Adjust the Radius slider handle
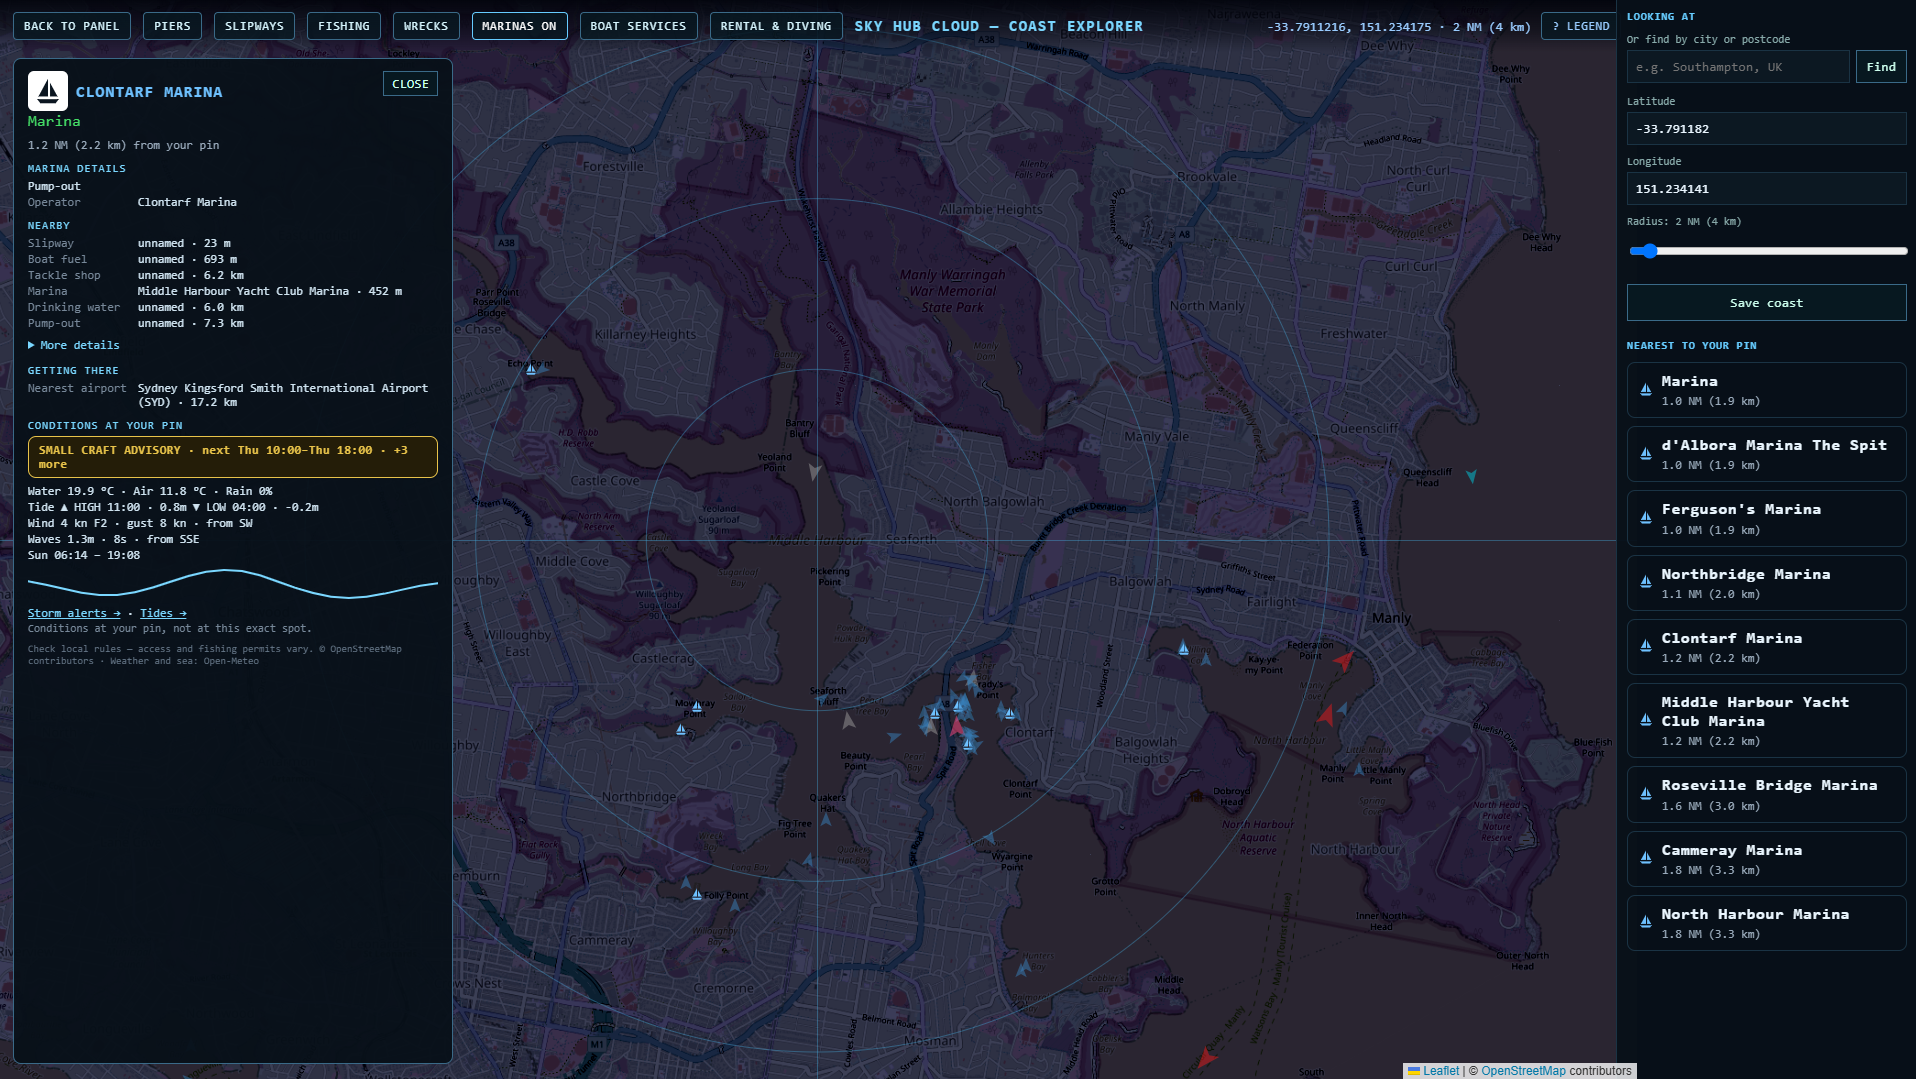The width and height of the screenshot is (1916, 1079). [1649, 251]
